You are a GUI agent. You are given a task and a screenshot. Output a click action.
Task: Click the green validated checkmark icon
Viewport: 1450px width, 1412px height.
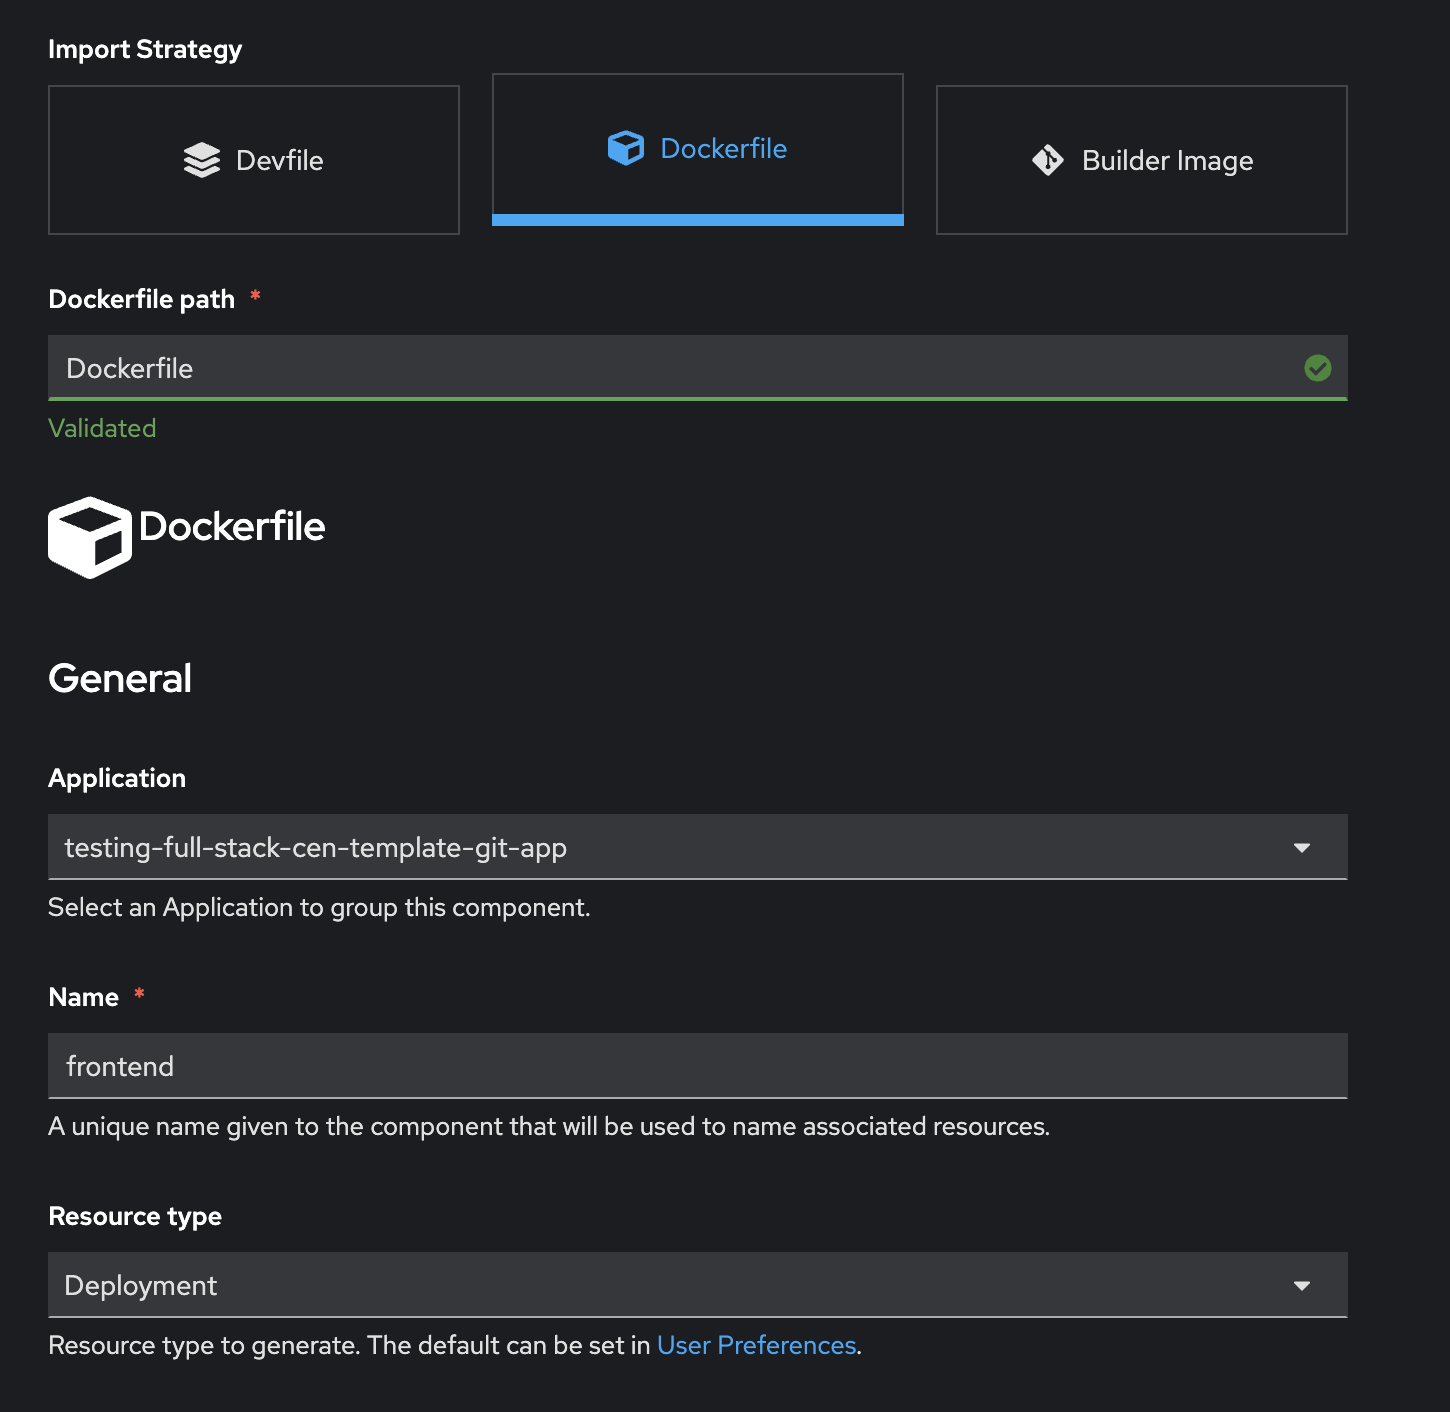point(1318,368)
